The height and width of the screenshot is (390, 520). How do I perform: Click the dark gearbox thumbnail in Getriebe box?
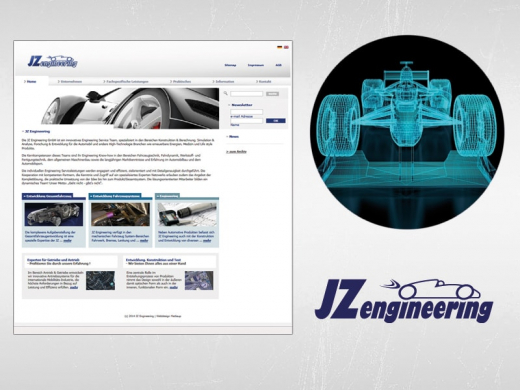pos(100,280)
